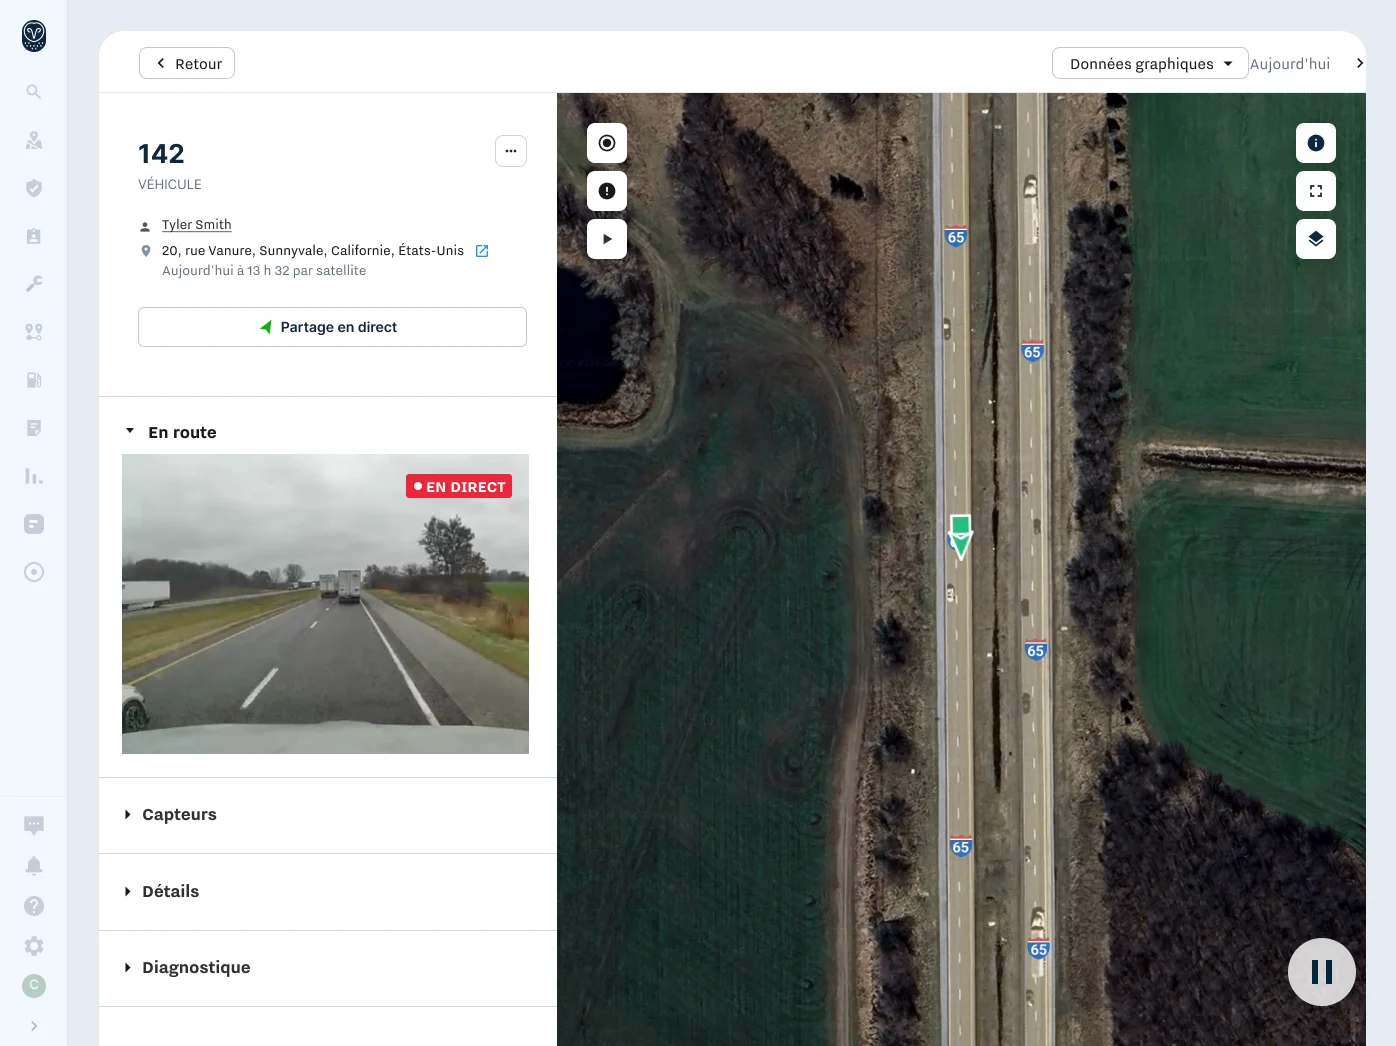
Task: Open the help question-mark icon
Action: pos(33,905)
